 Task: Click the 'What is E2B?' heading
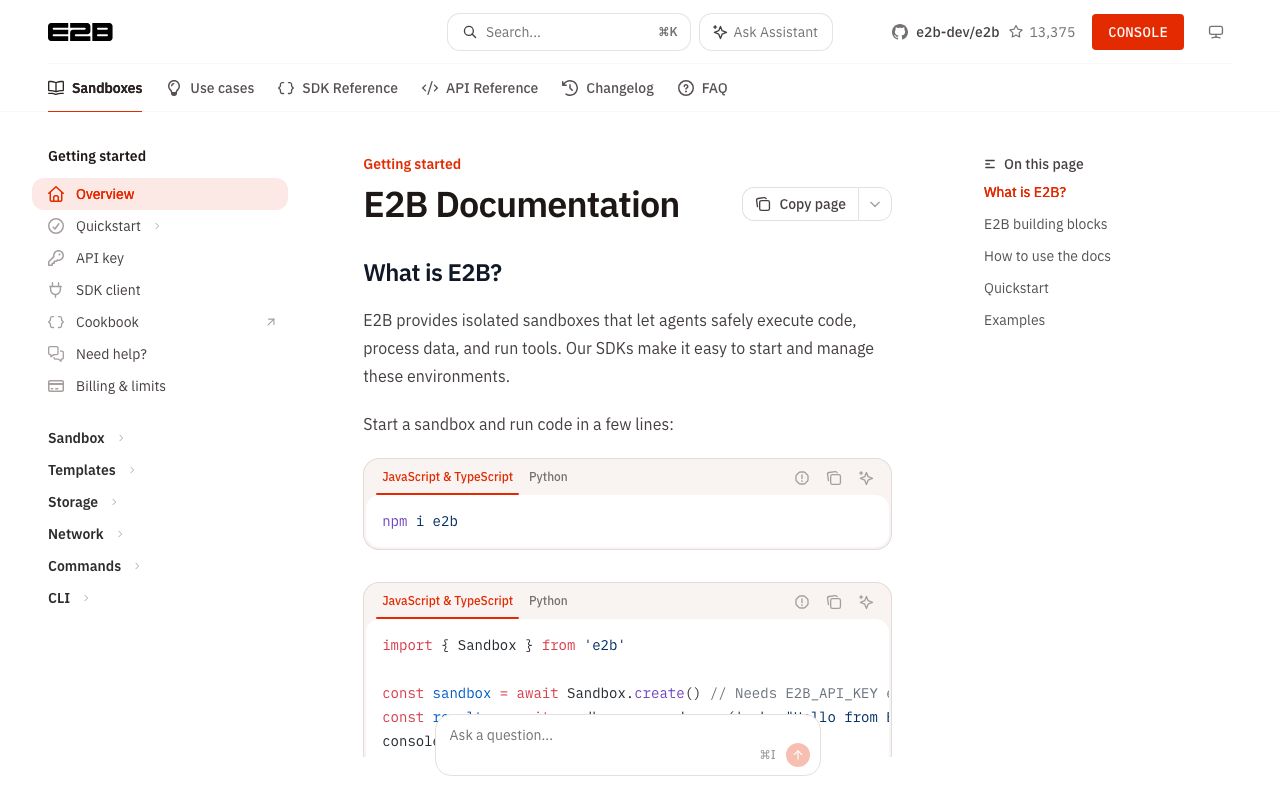[x=432, y=272]
